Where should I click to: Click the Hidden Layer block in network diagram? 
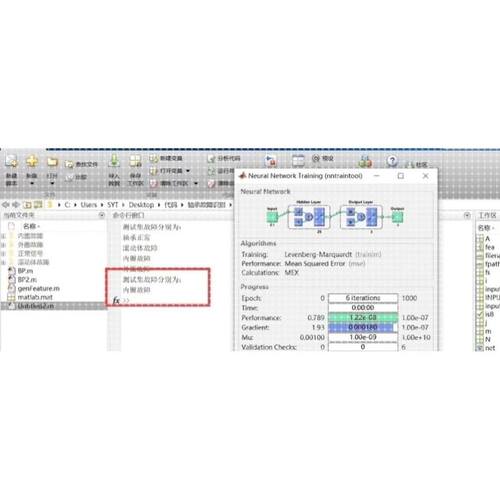point(309,217)
